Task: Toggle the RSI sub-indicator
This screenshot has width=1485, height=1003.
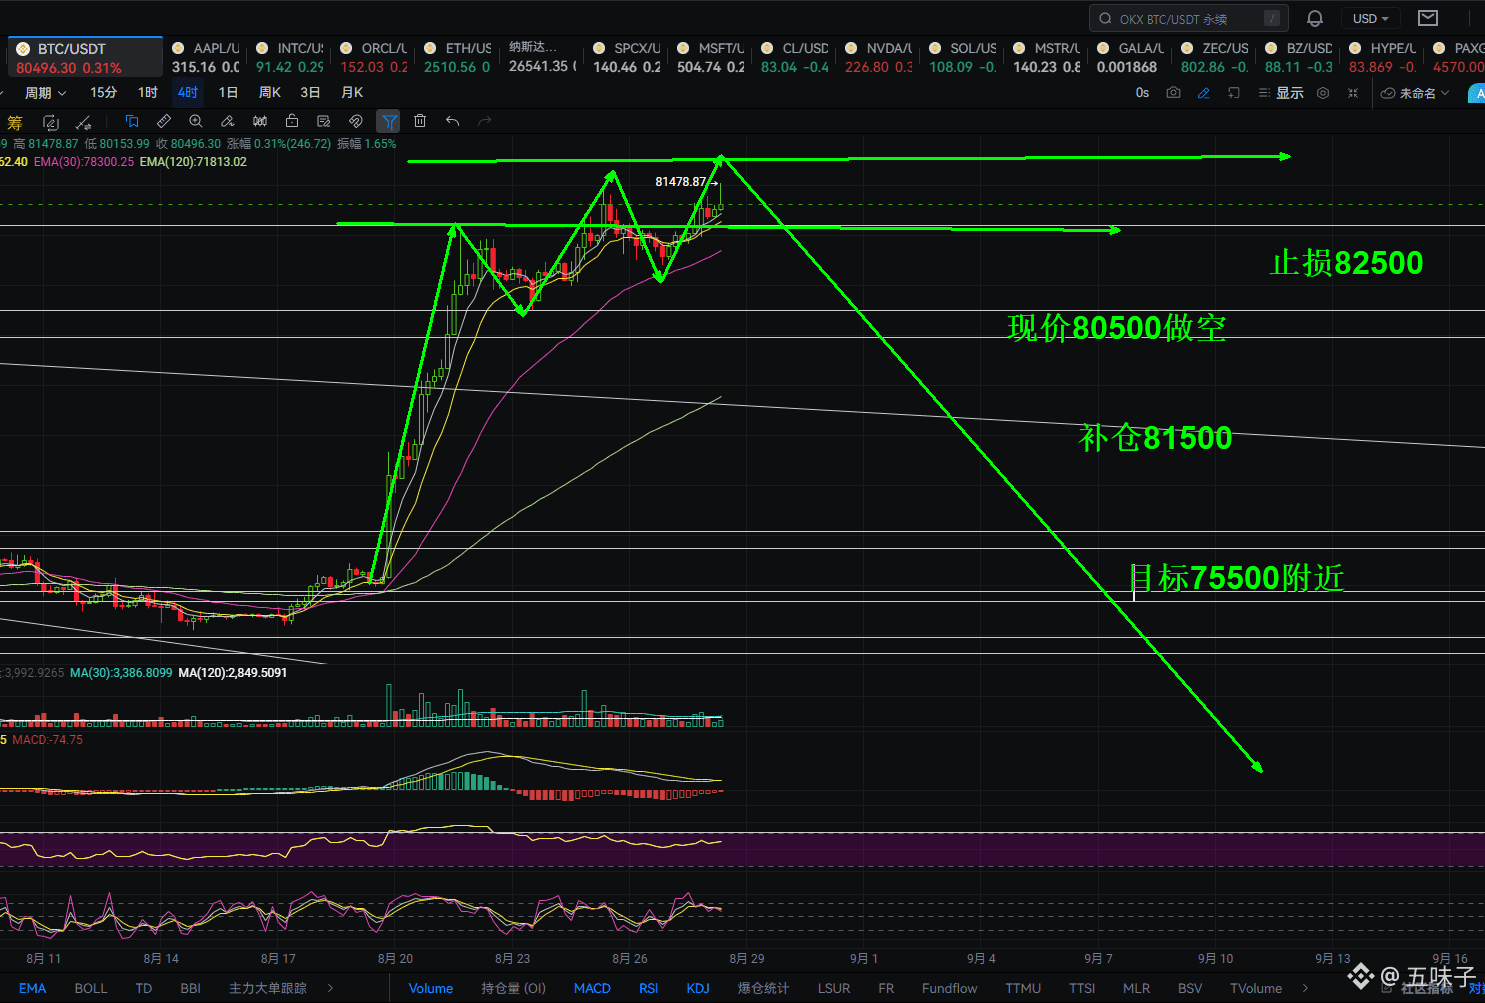Action: tap(649, 988)
